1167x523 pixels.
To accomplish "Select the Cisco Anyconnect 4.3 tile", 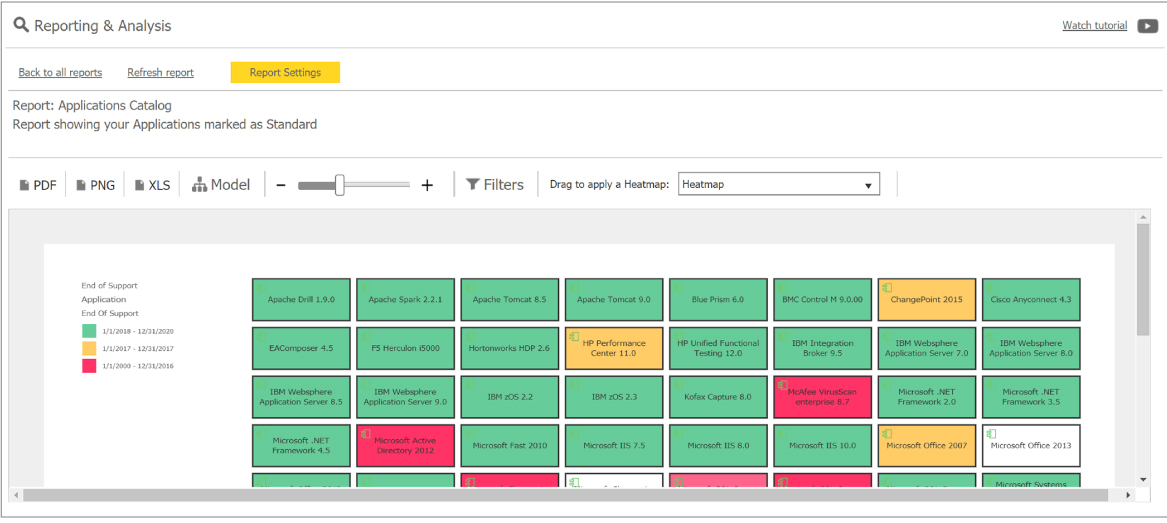I will [1032, 299].
